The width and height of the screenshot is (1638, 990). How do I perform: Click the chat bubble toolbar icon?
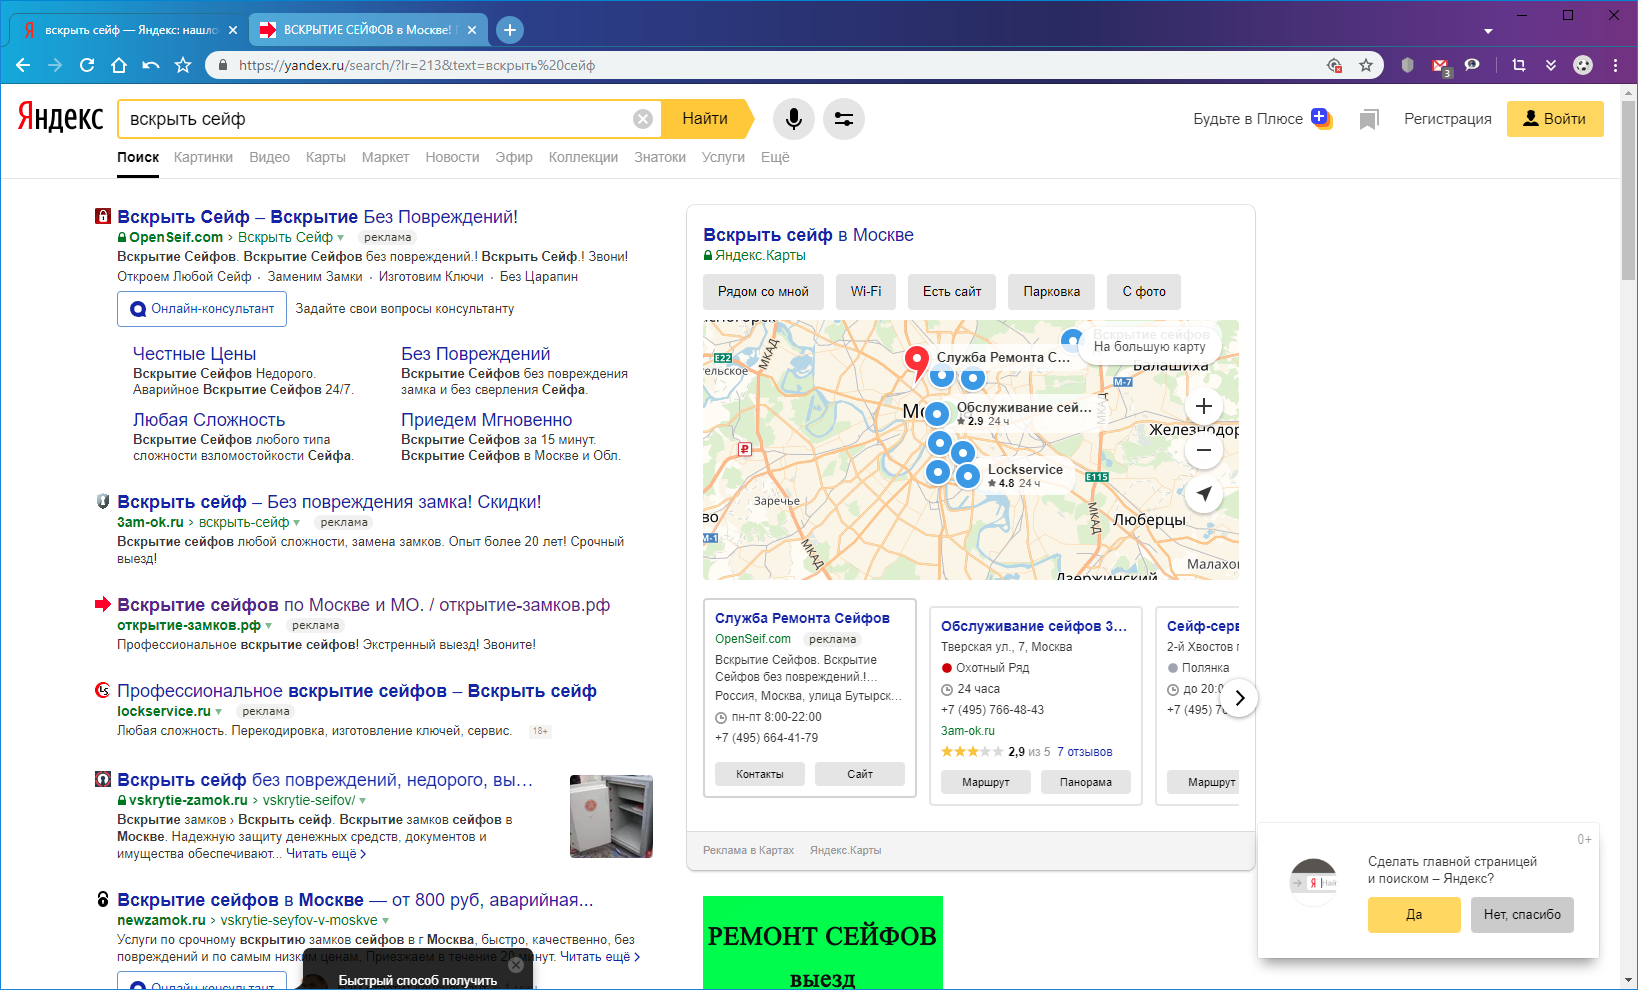coord(1472,65)
